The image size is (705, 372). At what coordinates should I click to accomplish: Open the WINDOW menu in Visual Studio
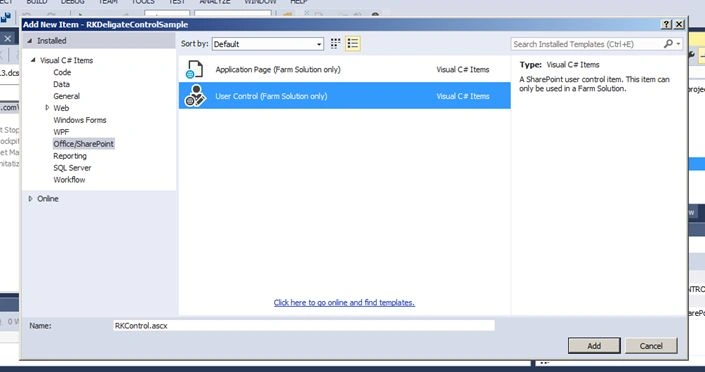pos(260,2)
